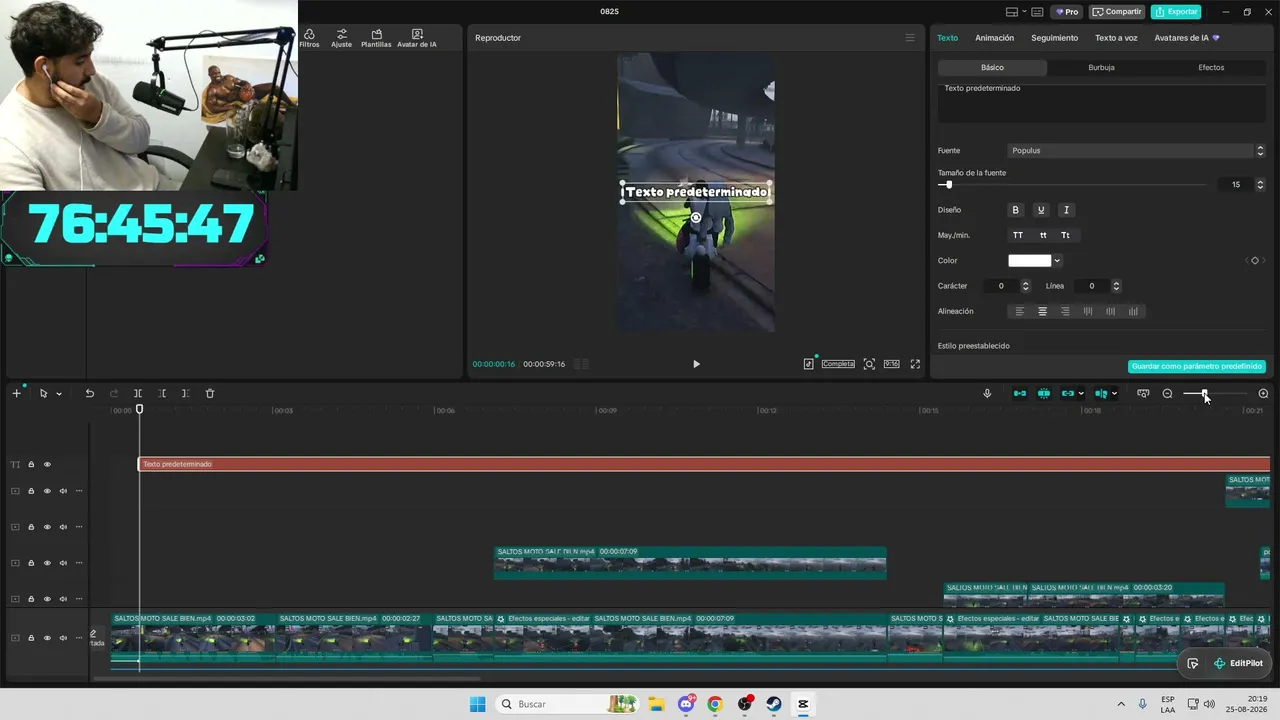Click Guardar como parámetro predefinido
Image resolution: width=1280 pixels, height=720 pixels.
[1197, 367]
